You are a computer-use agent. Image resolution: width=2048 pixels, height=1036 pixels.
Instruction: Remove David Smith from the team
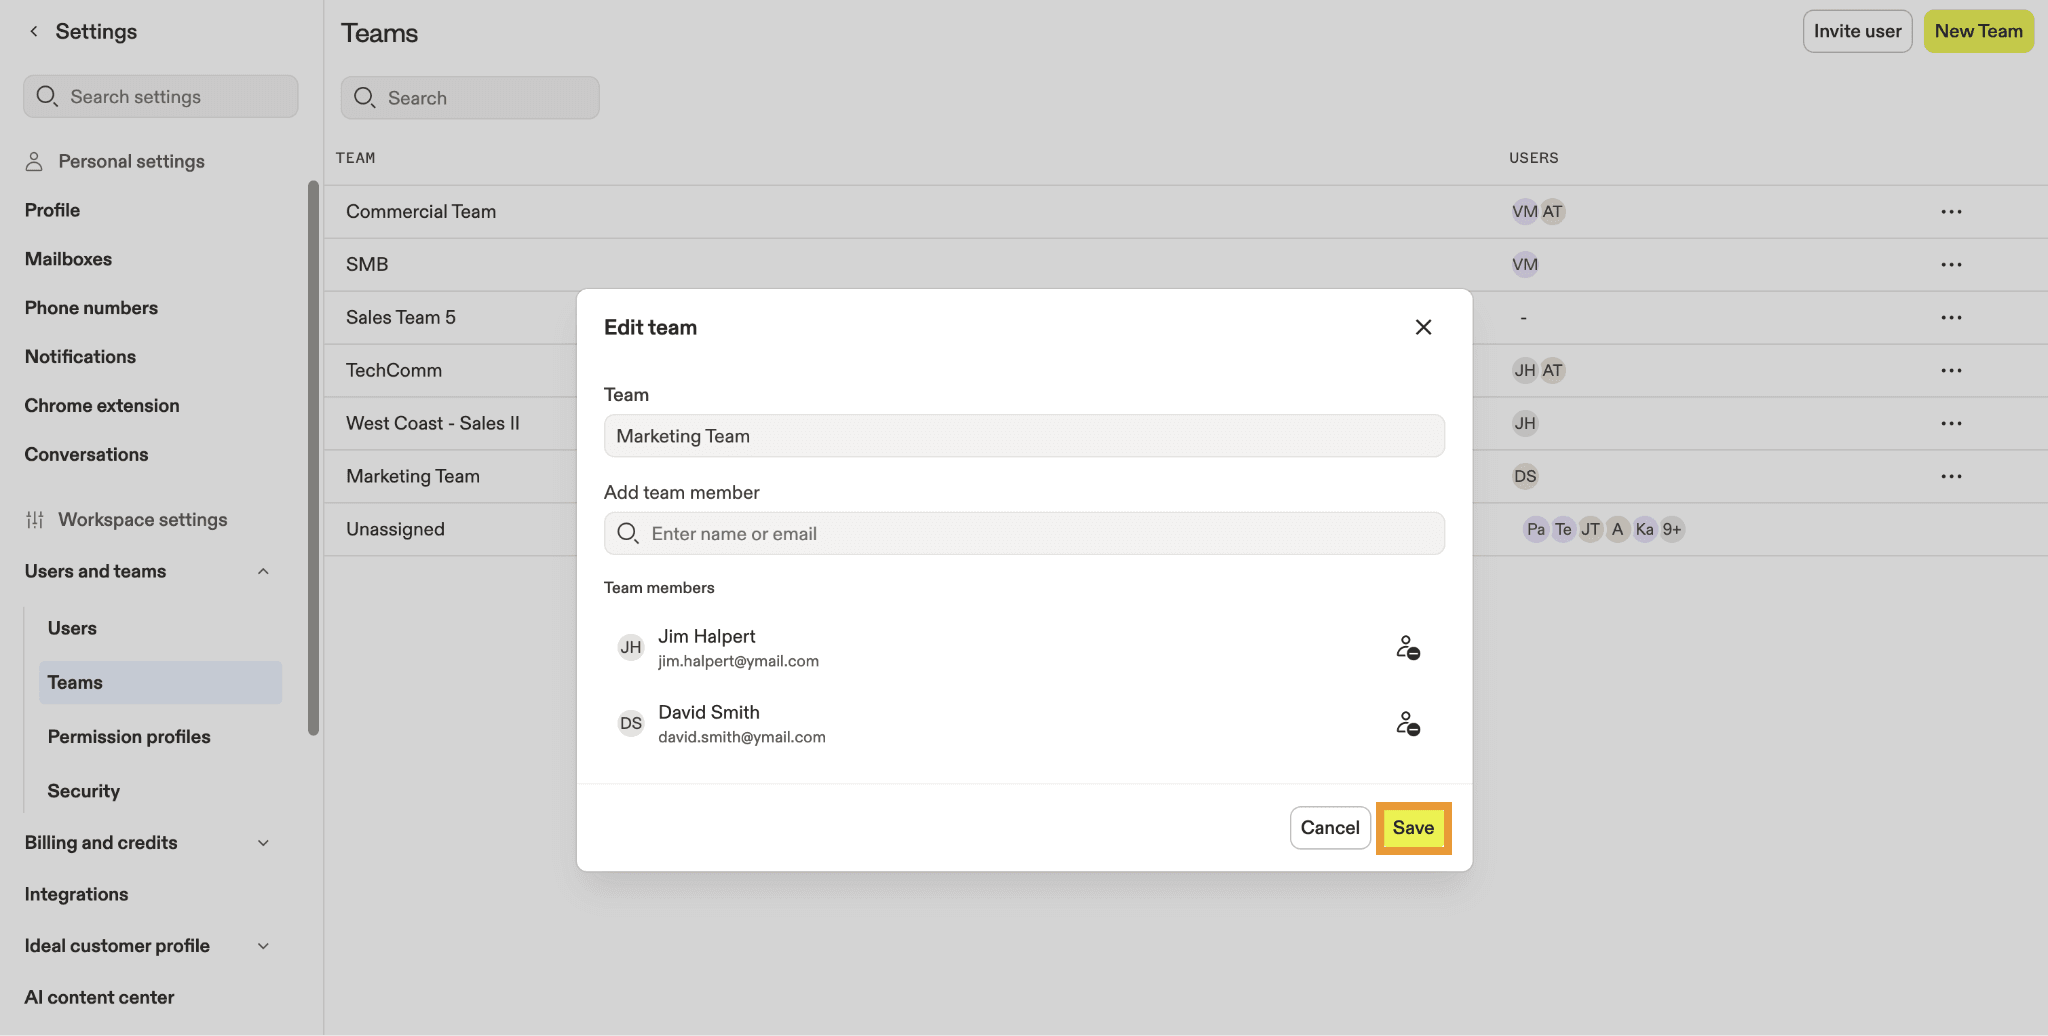(x=1408, y=724)
